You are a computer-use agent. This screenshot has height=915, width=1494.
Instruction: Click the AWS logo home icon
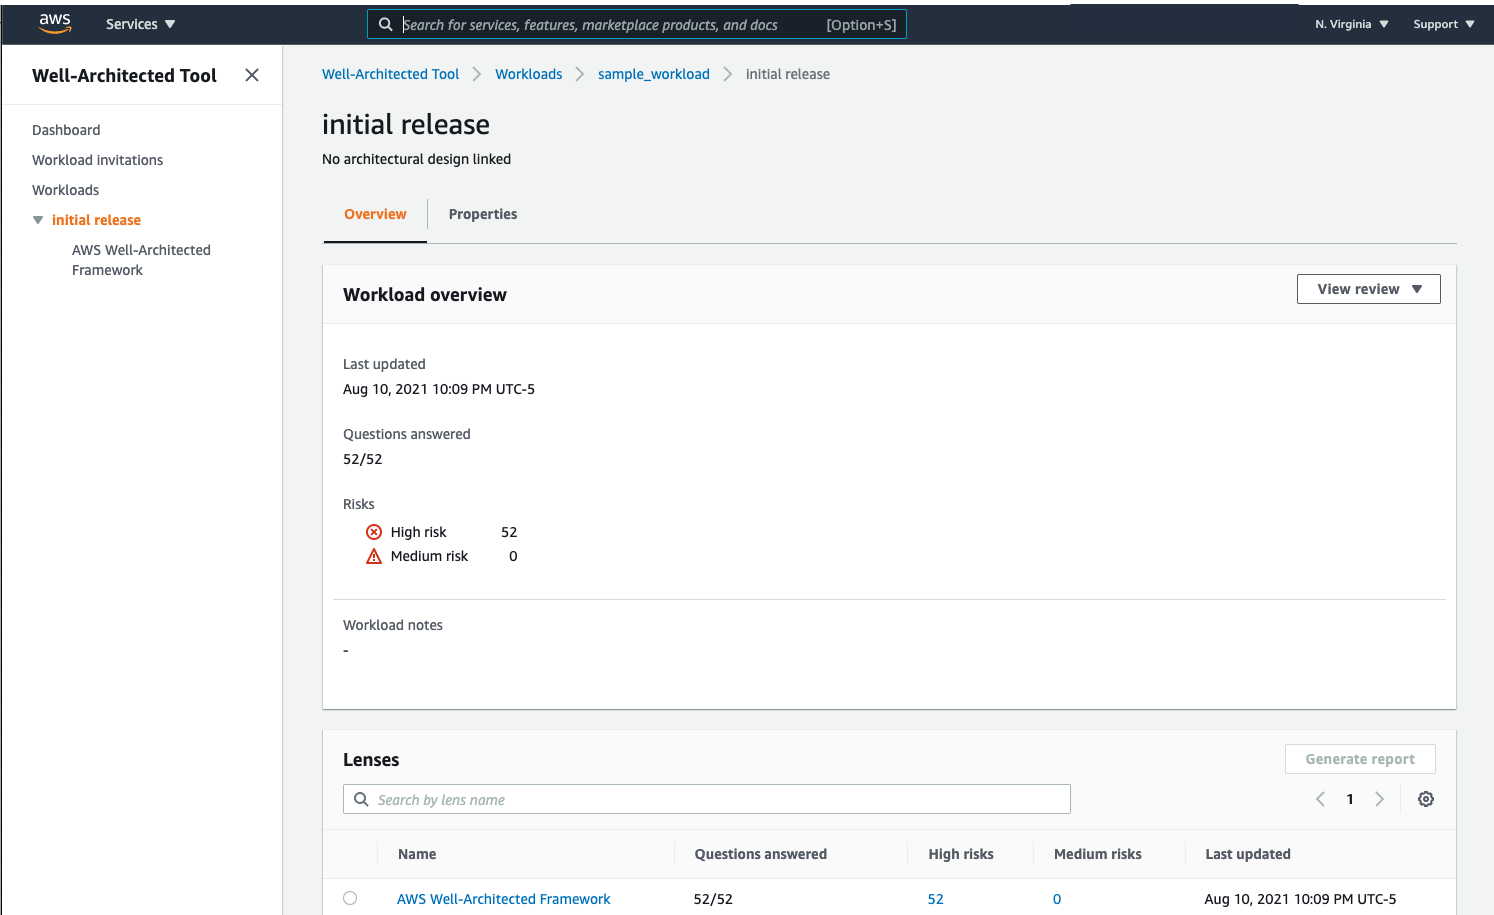pos(55,24)
